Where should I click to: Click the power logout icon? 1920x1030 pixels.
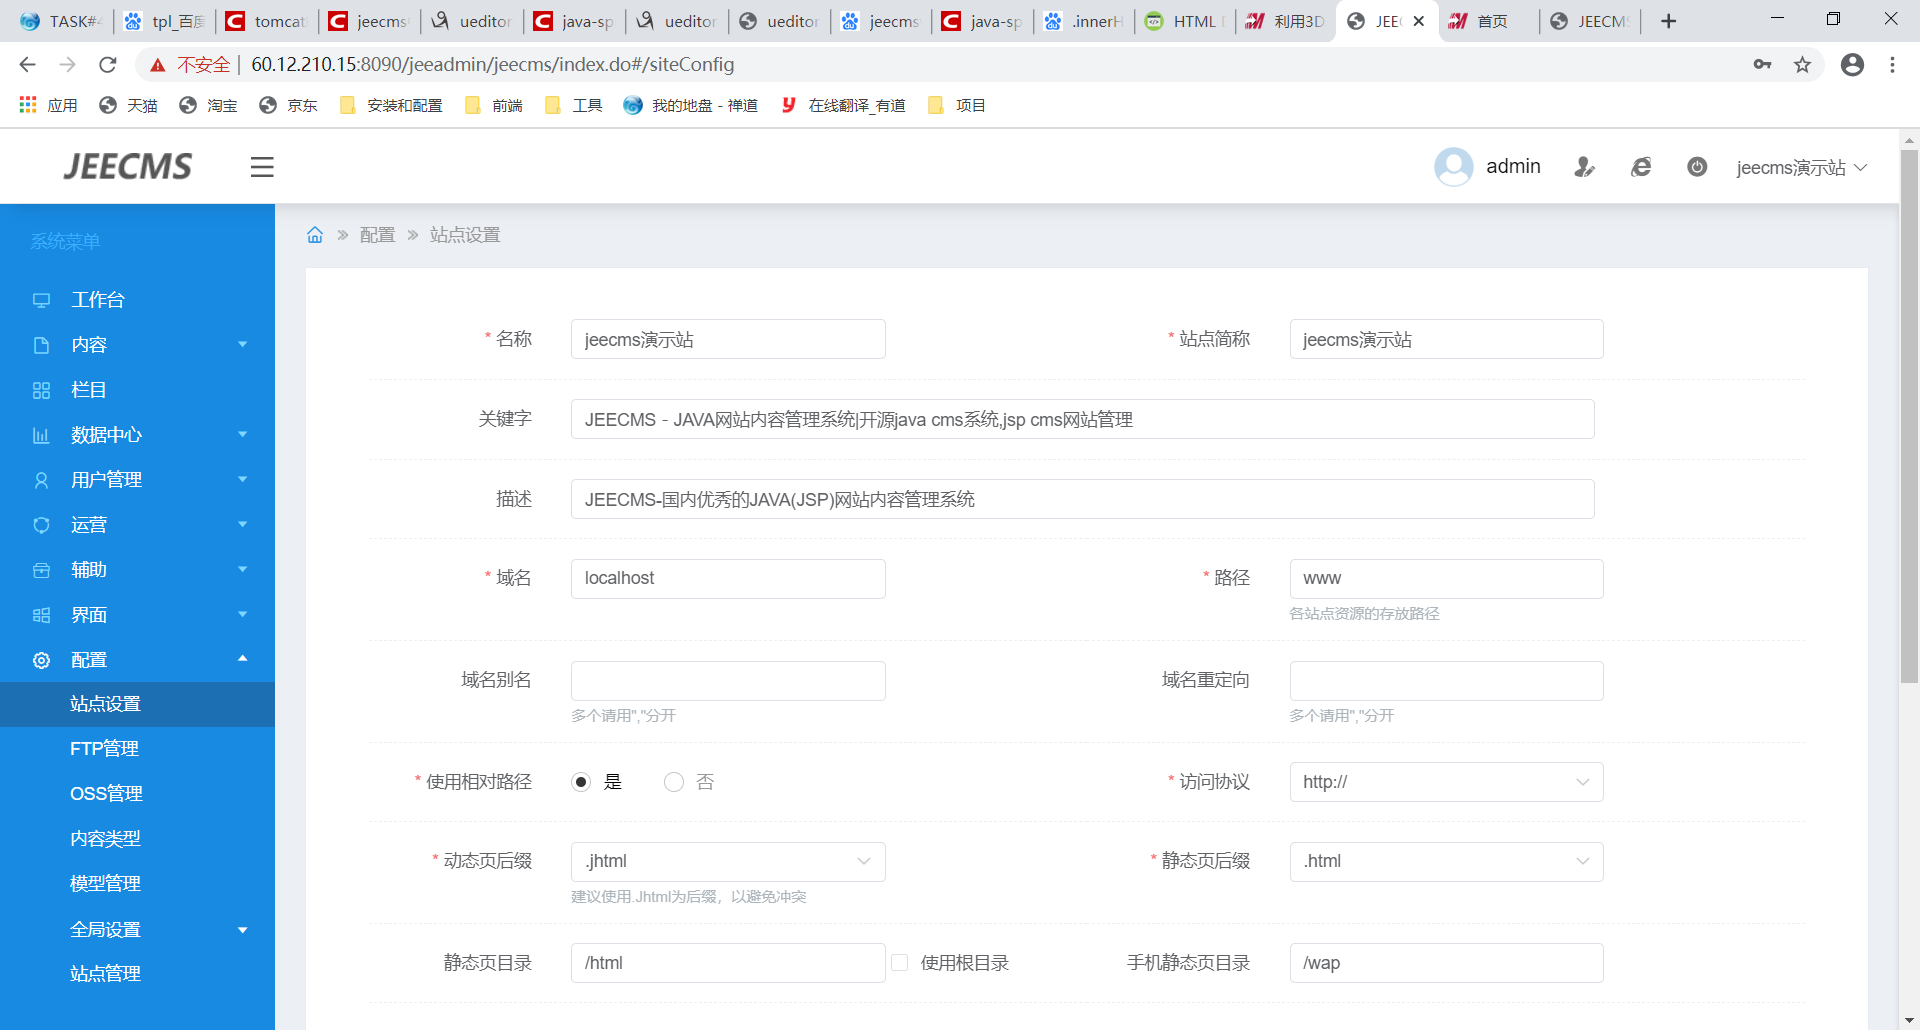(1697, 167)
